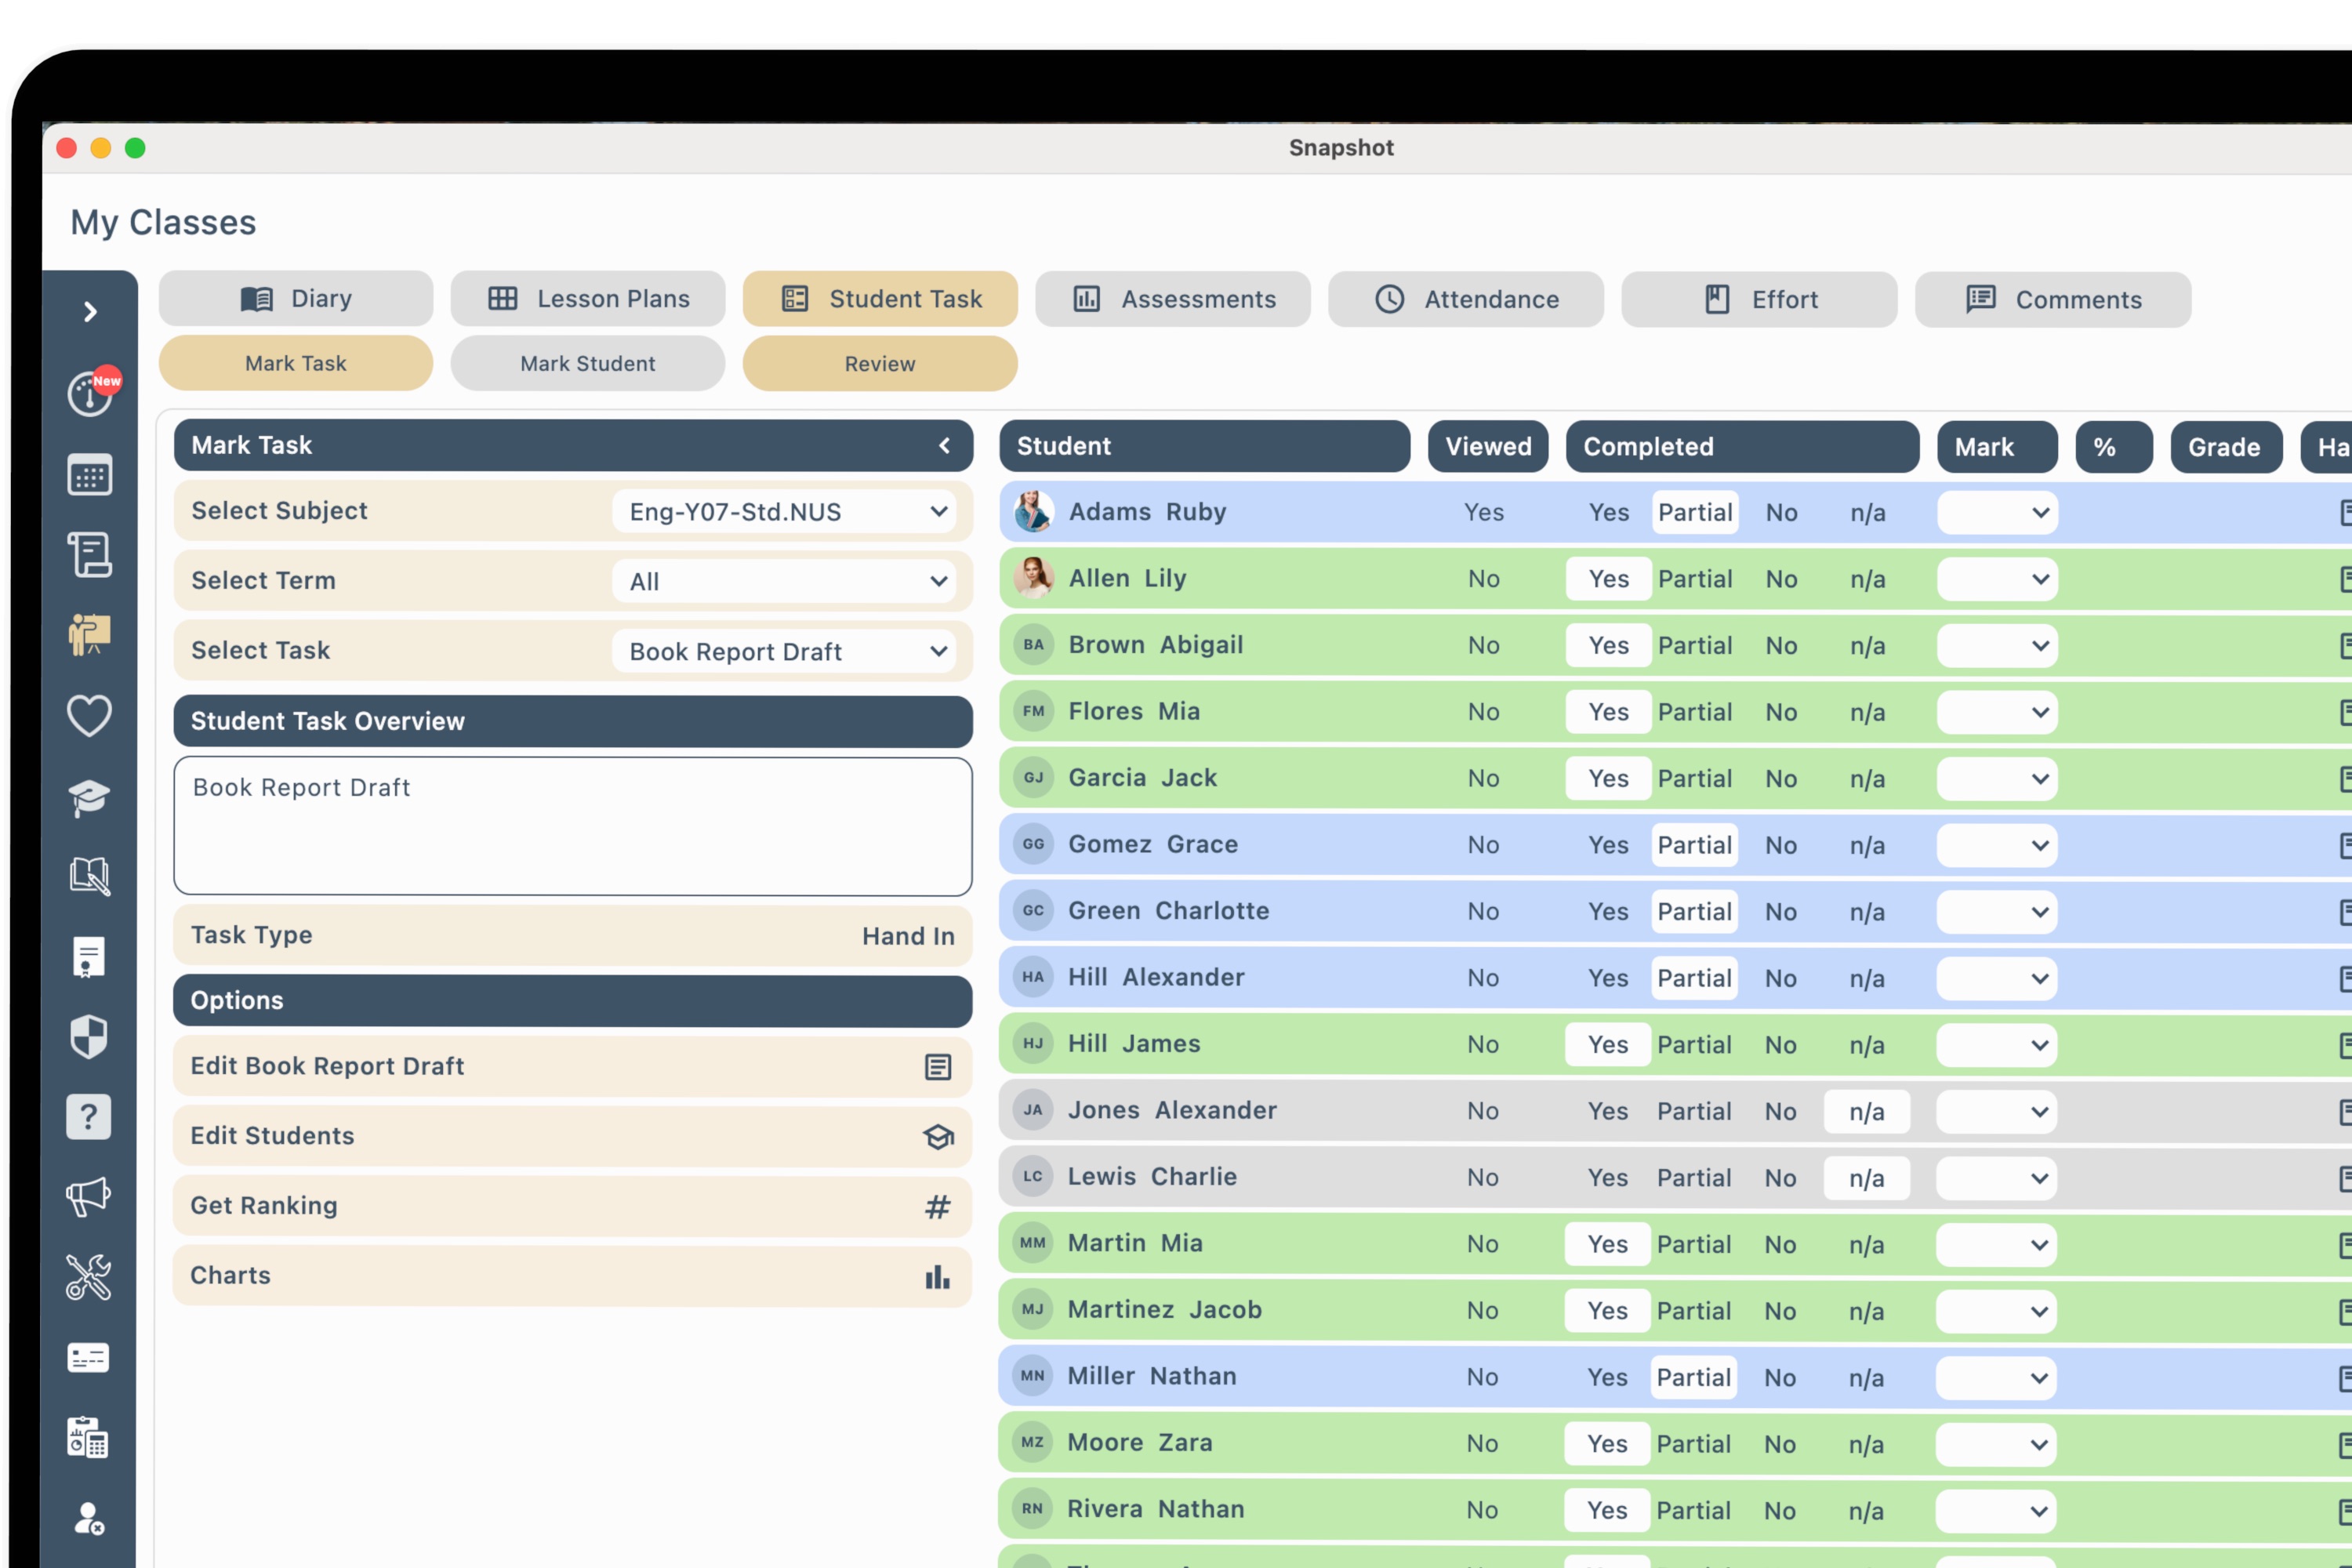Set Hill Alexander completed to No
Screen dimensions: 2352x1568
(x=1780, y=979)
